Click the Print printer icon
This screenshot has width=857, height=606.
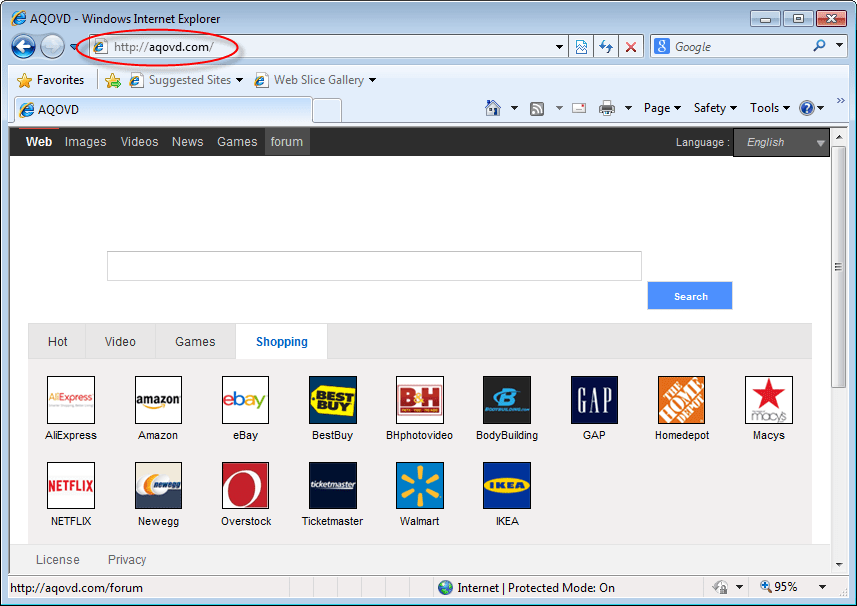point(607,108)
